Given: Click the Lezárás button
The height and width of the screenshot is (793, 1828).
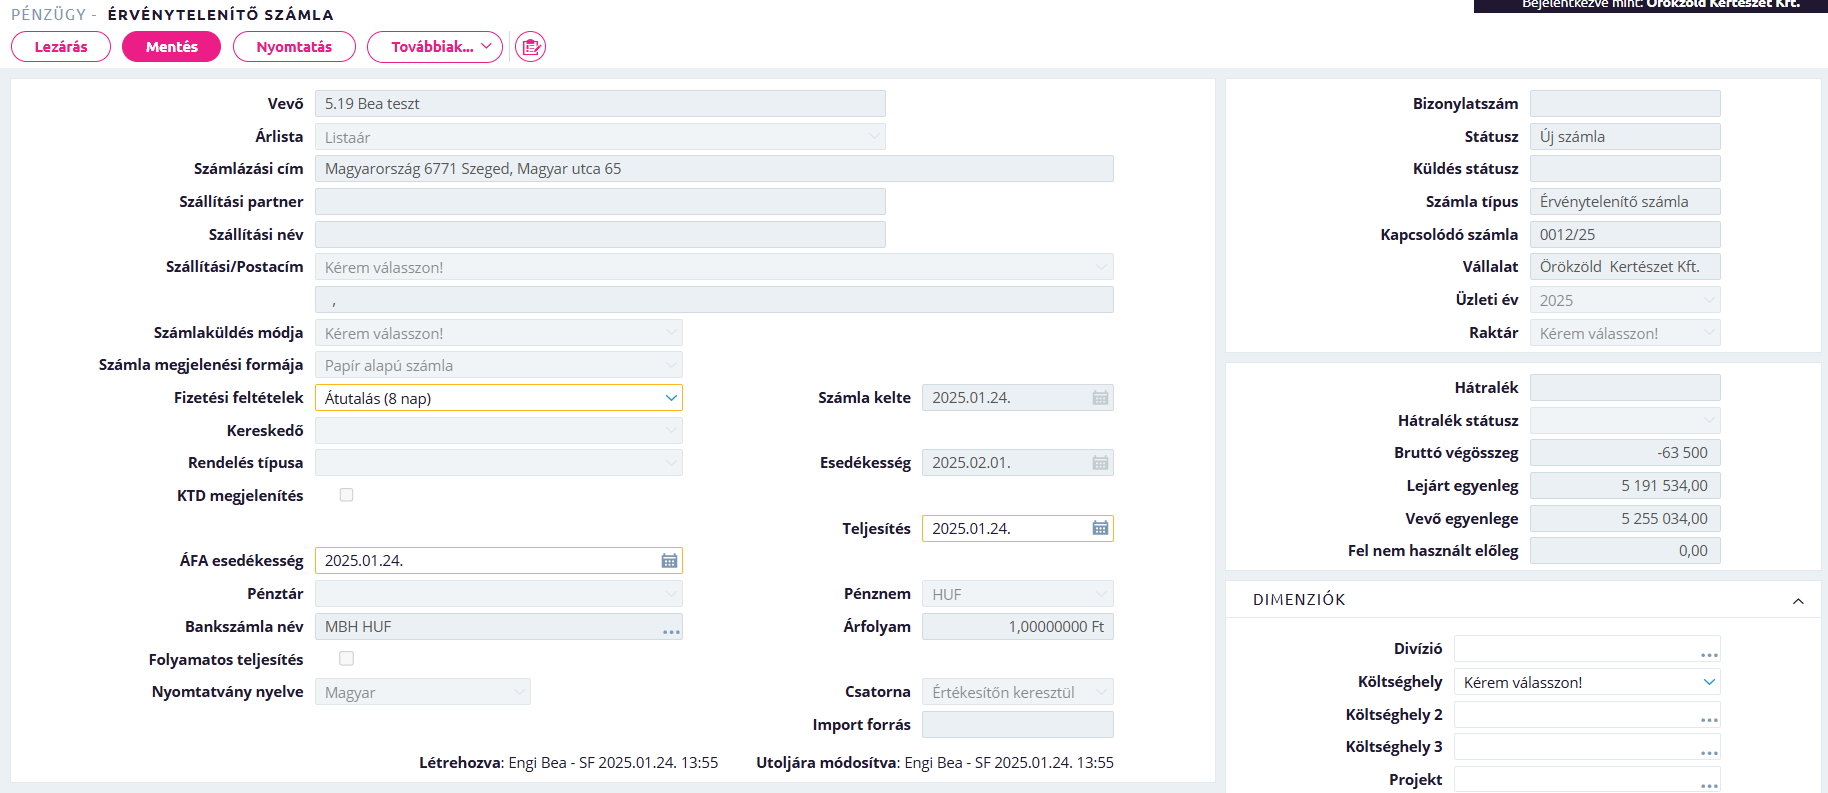Looking at the screenshot, I should [61, 47].
